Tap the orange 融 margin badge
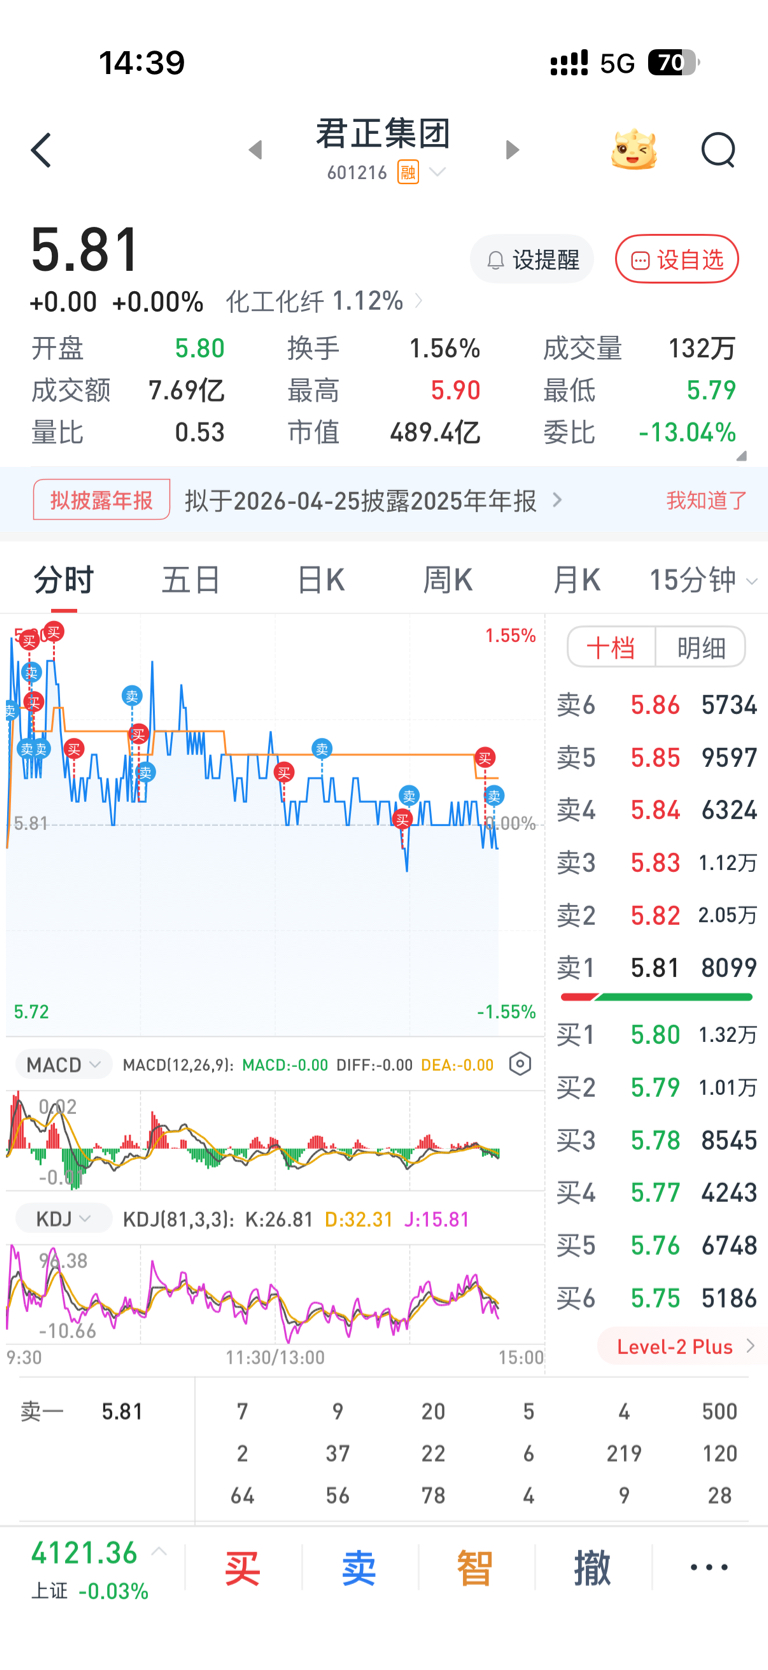Image resolution: width=768 pixels, height=1670 pixels. click(407, 173)
